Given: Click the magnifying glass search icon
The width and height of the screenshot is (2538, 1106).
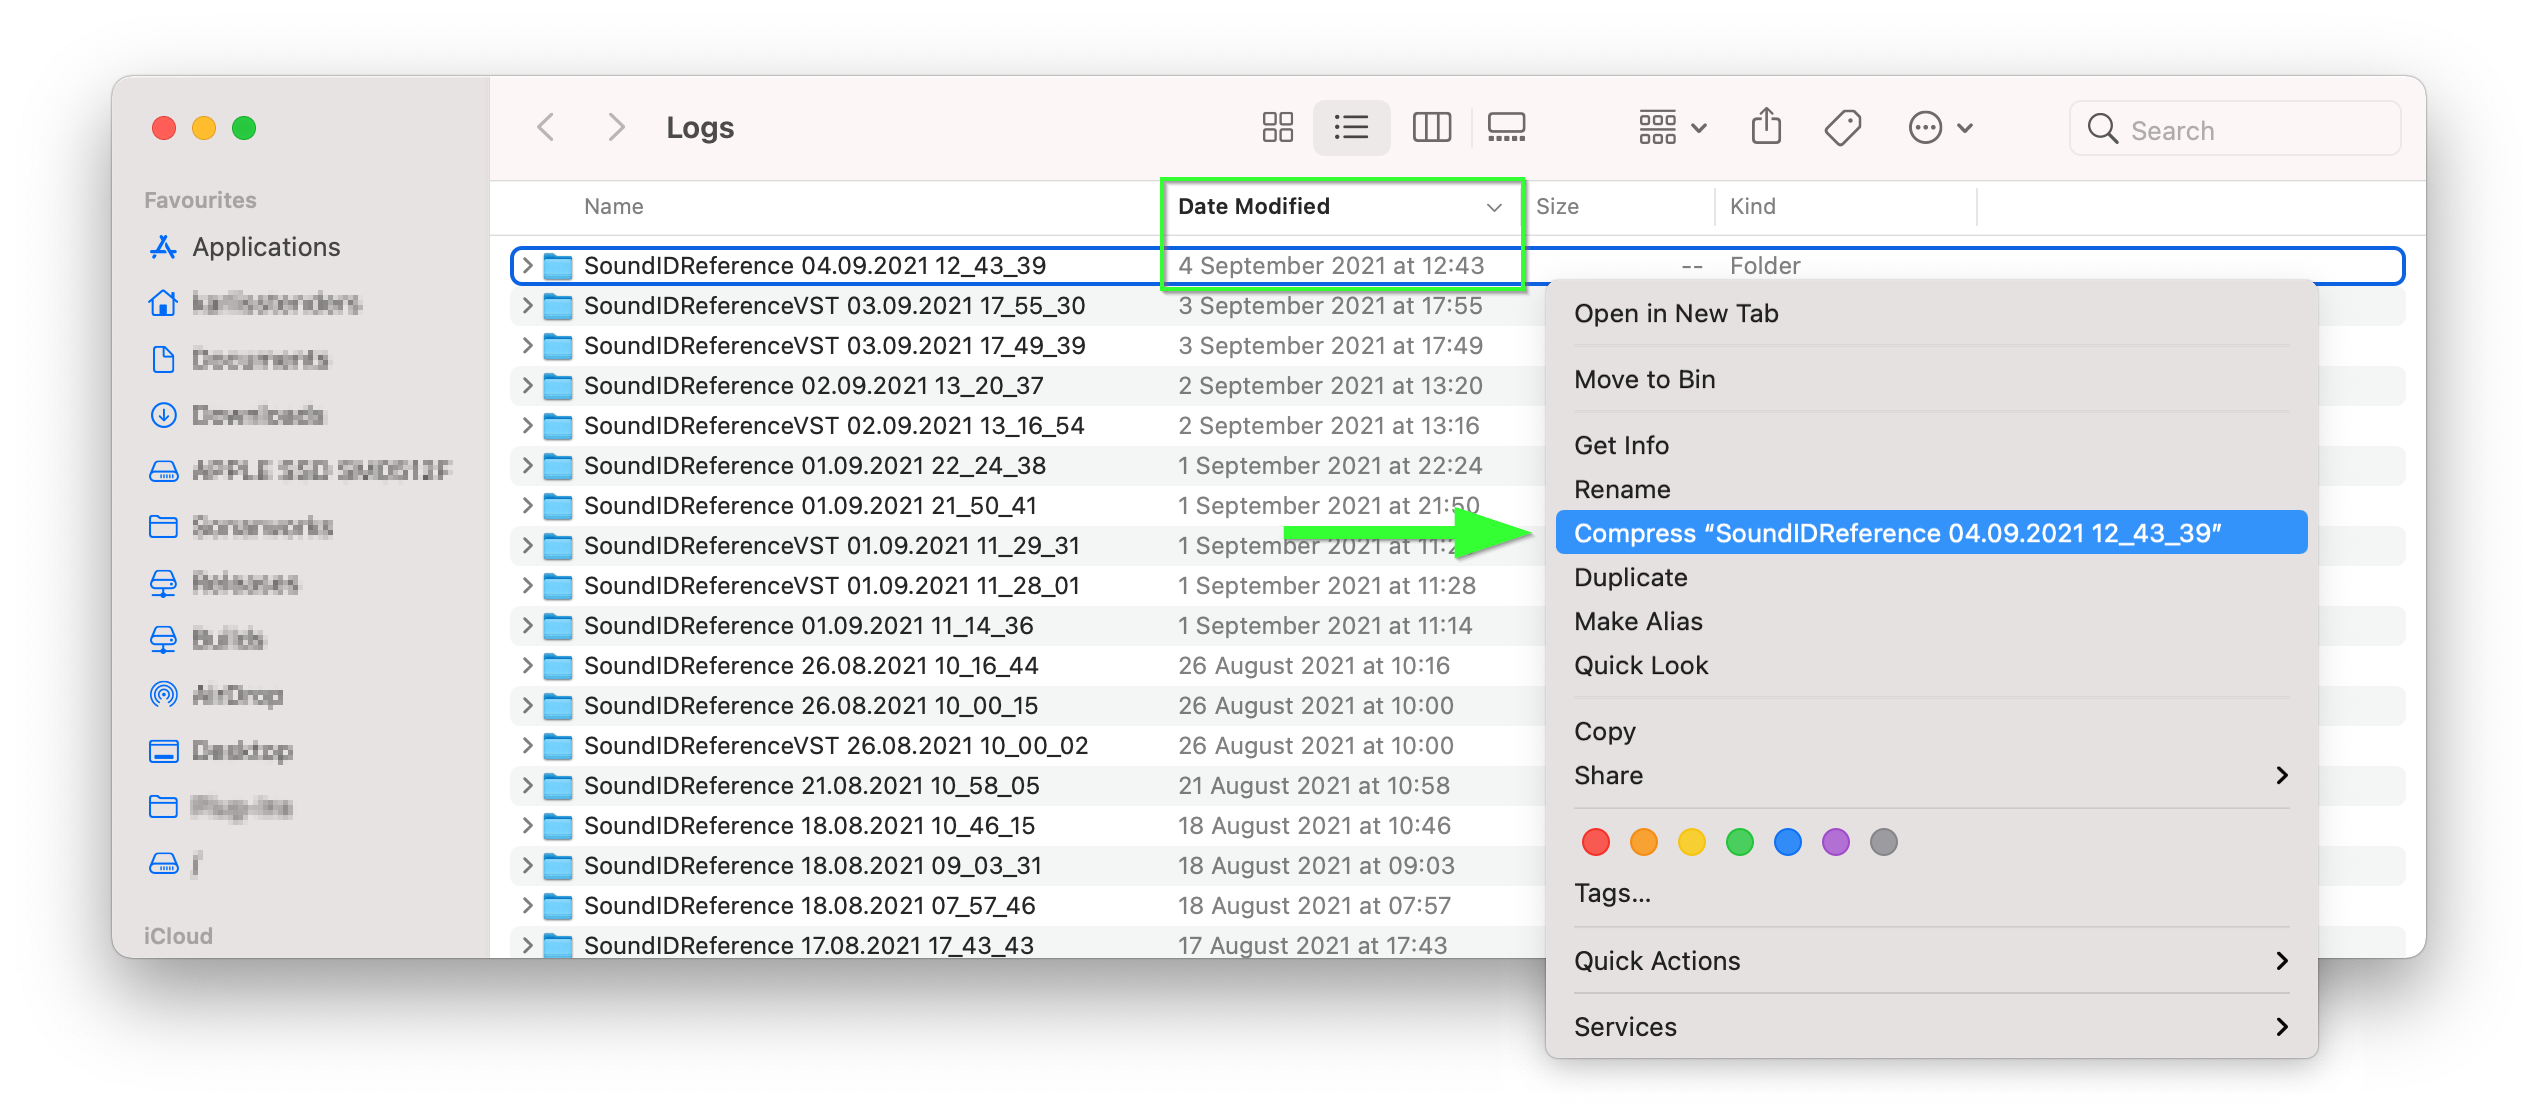Looking at the screenshot, I should tap(2102, 129).
